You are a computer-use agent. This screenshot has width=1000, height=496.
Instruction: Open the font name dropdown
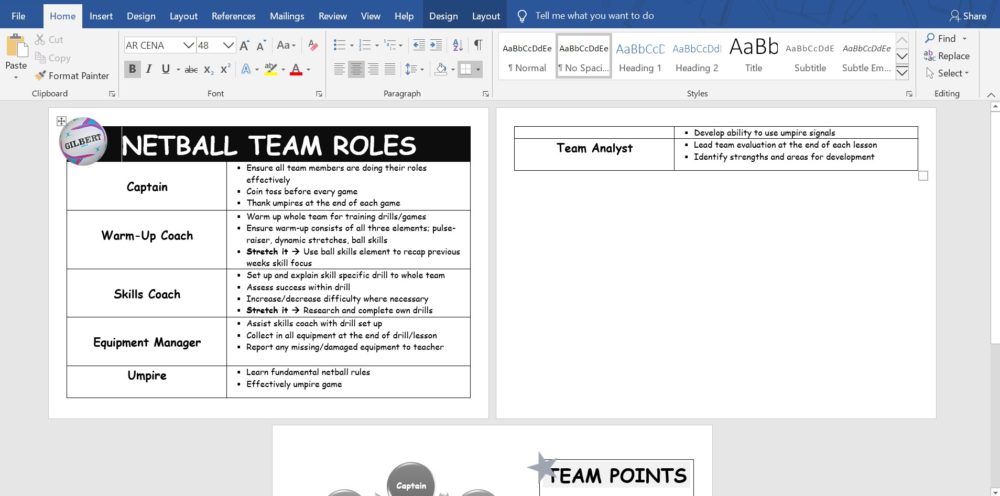point(188,45)
